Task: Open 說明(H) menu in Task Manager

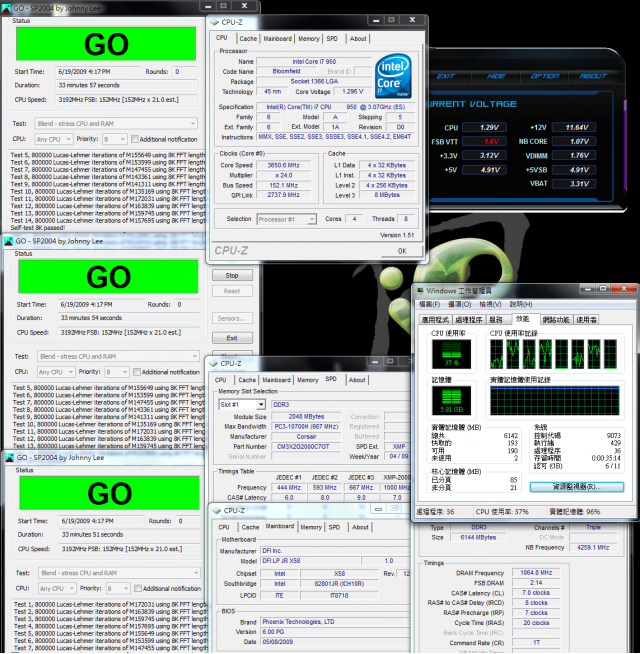Action: point(520,304)
